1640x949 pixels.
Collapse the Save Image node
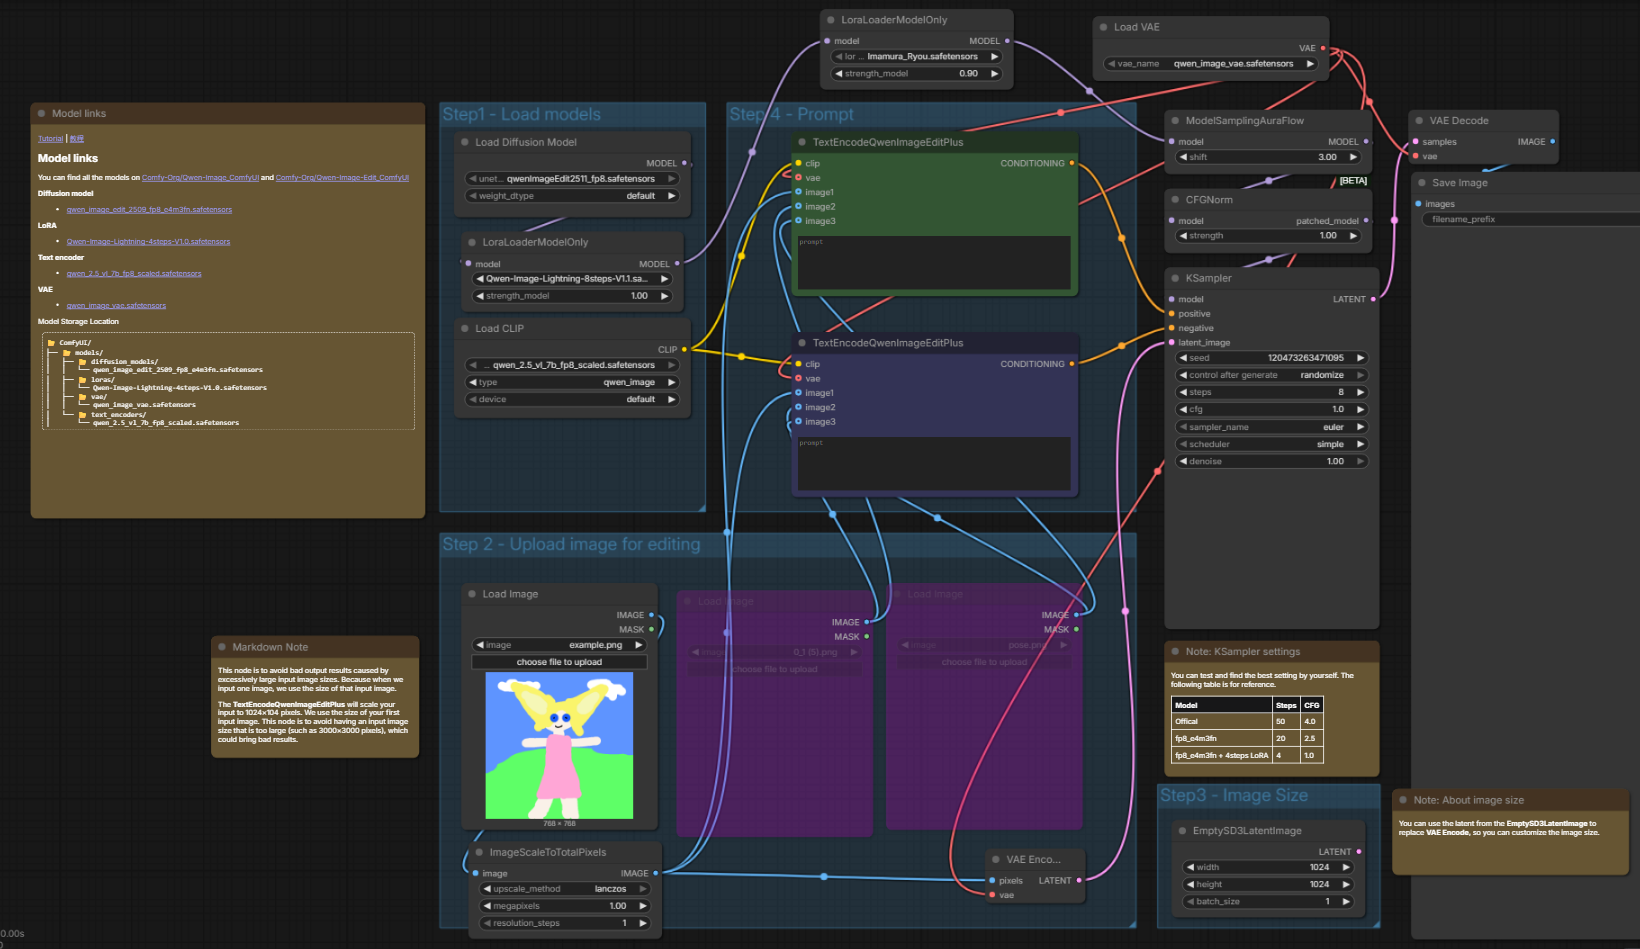[1422, 183]
